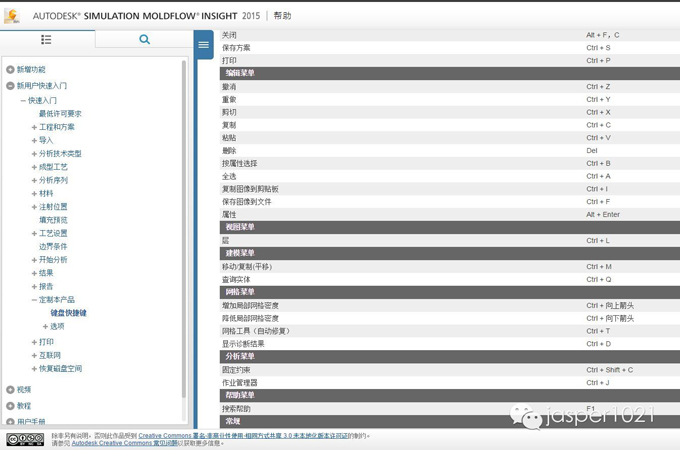Select the 结果 tree item
Viewport: 680px width, 450px height.
click(46, 273)
